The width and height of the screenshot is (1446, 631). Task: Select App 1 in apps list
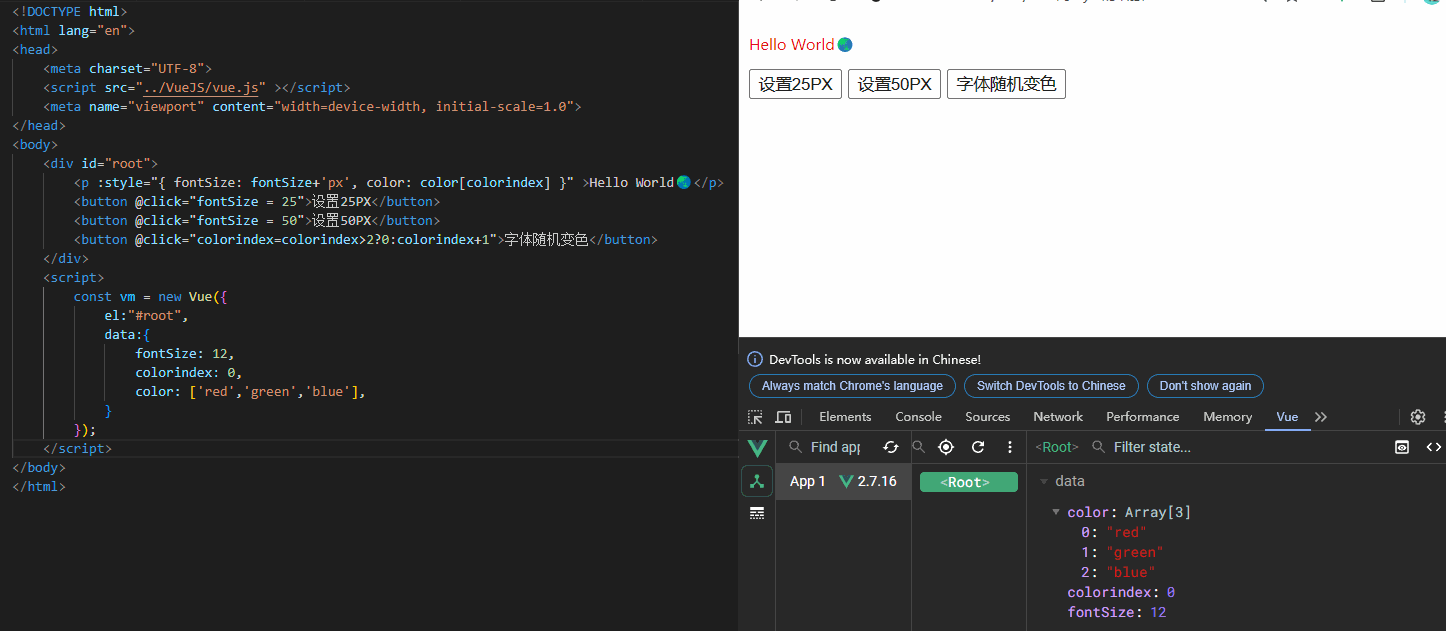pos(843,481)
